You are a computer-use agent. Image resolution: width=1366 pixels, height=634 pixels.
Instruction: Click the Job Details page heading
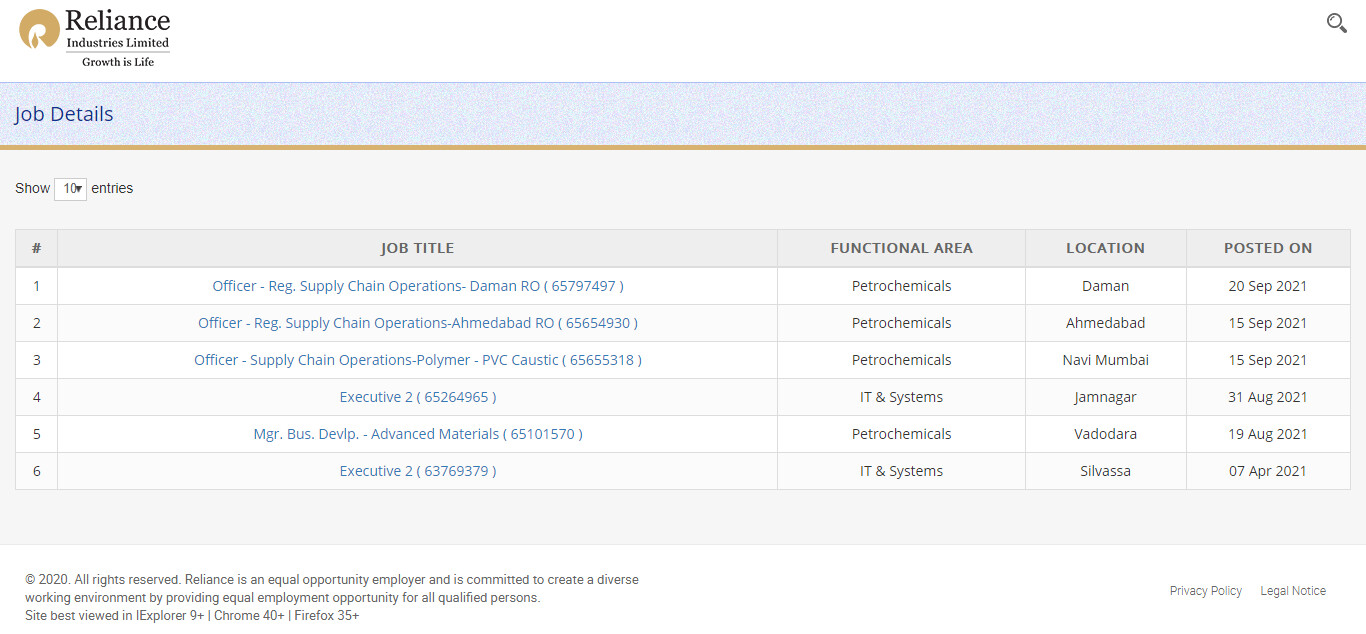pos(64,114)
